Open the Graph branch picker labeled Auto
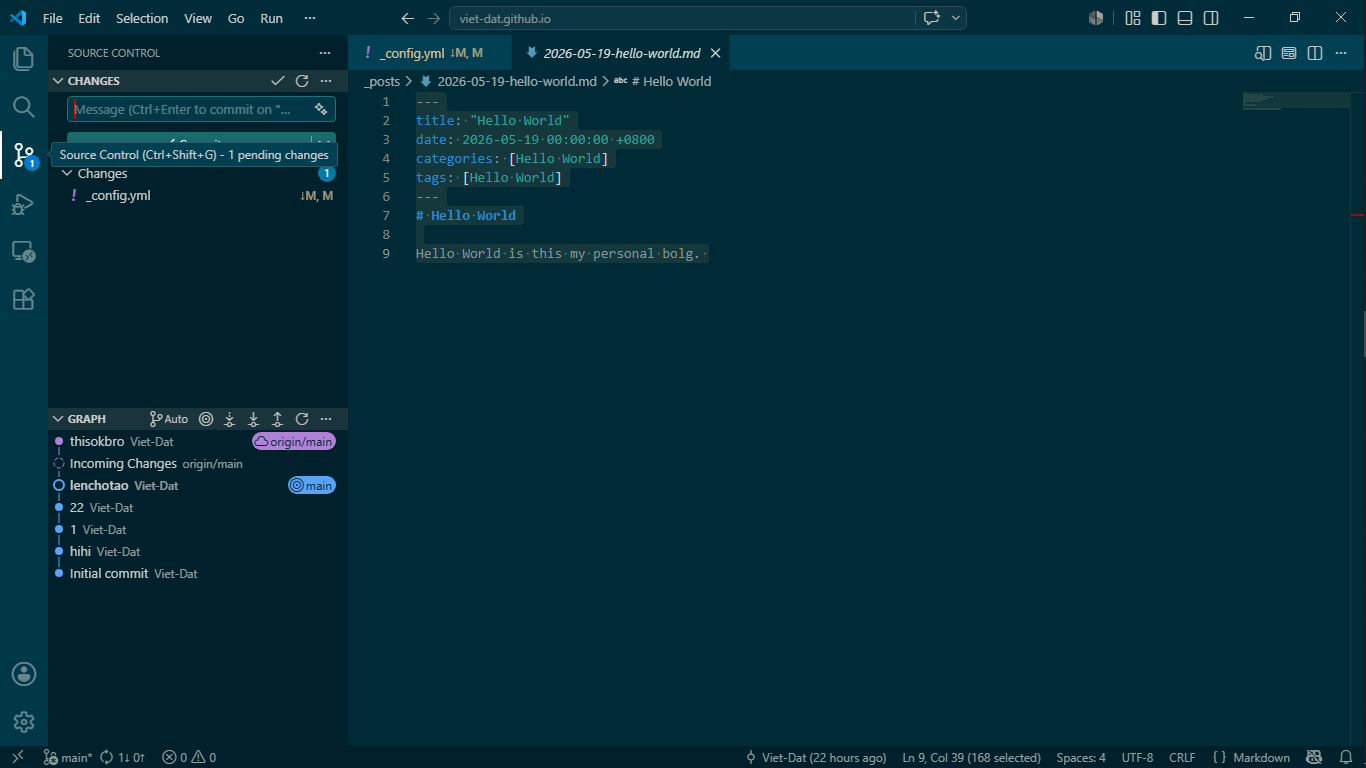This screenshot has height=768, width=1366. click(x=169, y=419)
